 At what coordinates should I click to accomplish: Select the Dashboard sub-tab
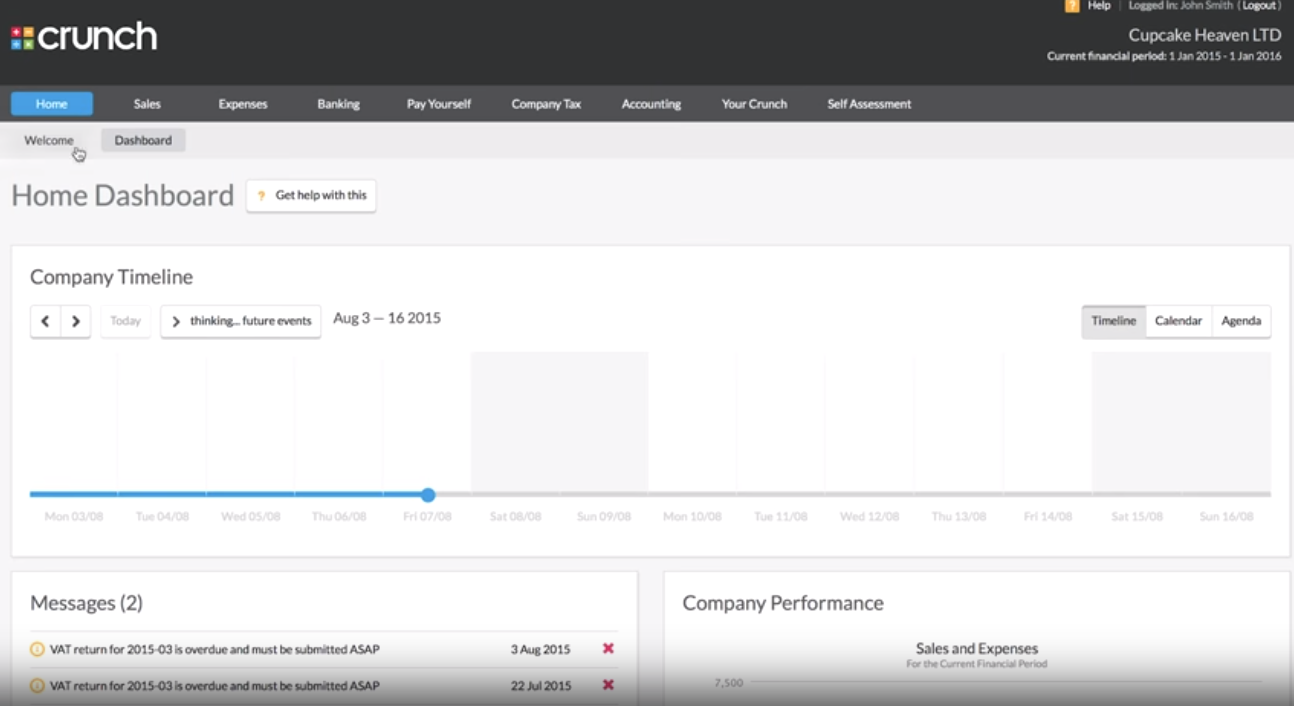[x=143, y=141]
